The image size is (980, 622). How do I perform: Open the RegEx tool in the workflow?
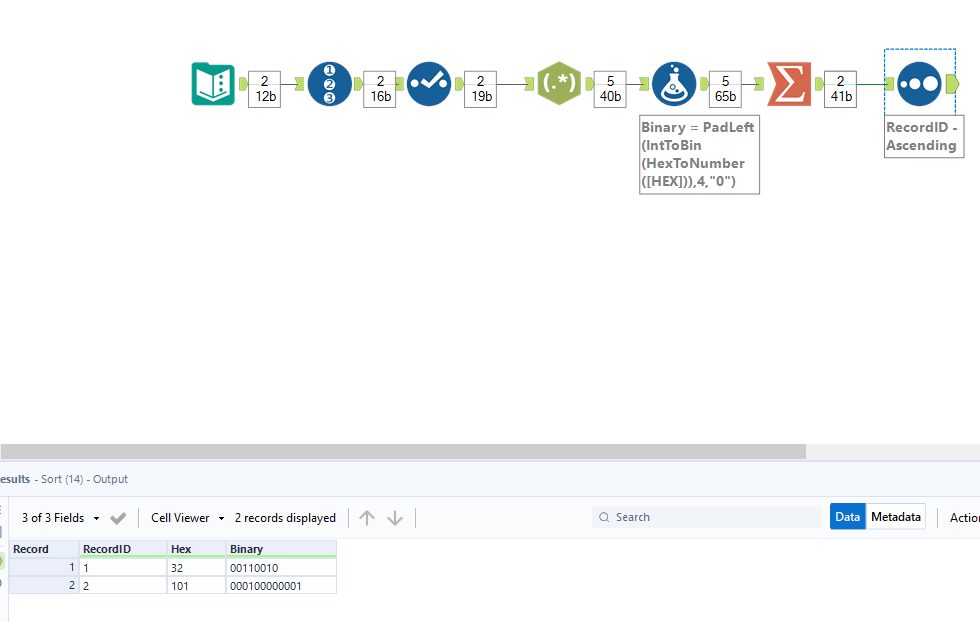point(559,83)
